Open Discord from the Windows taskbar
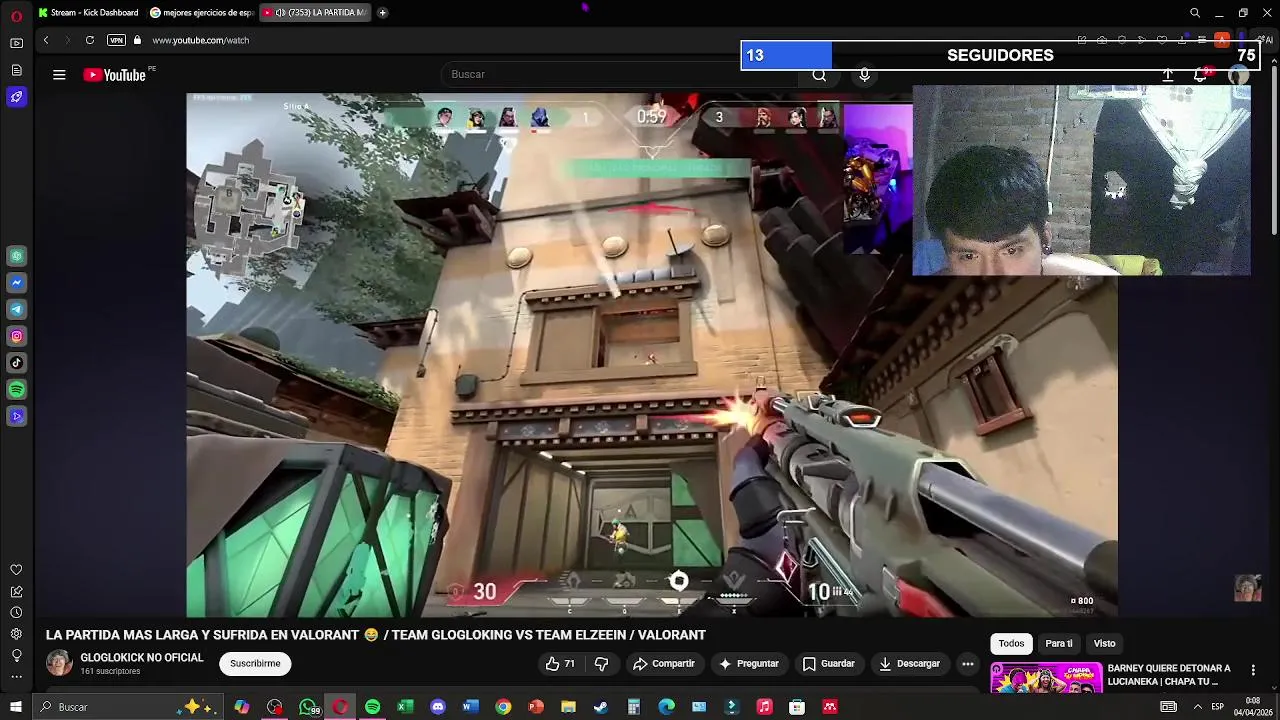Image resolution: width=1280 pixels, height=720 pixels. 438,707
